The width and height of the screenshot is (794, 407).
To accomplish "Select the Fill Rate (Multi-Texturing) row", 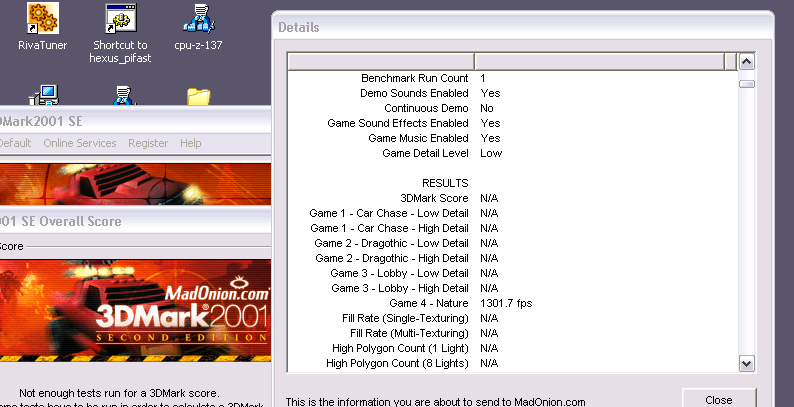I will point(512,334).
